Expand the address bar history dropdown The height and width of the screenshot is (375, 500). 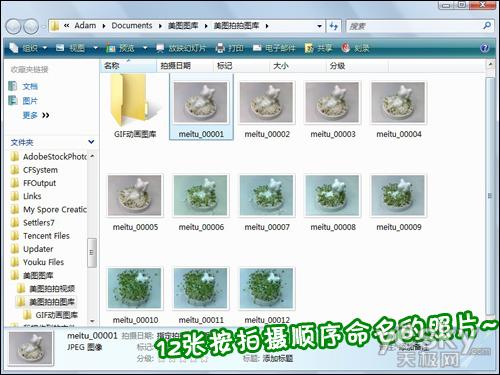319,26
